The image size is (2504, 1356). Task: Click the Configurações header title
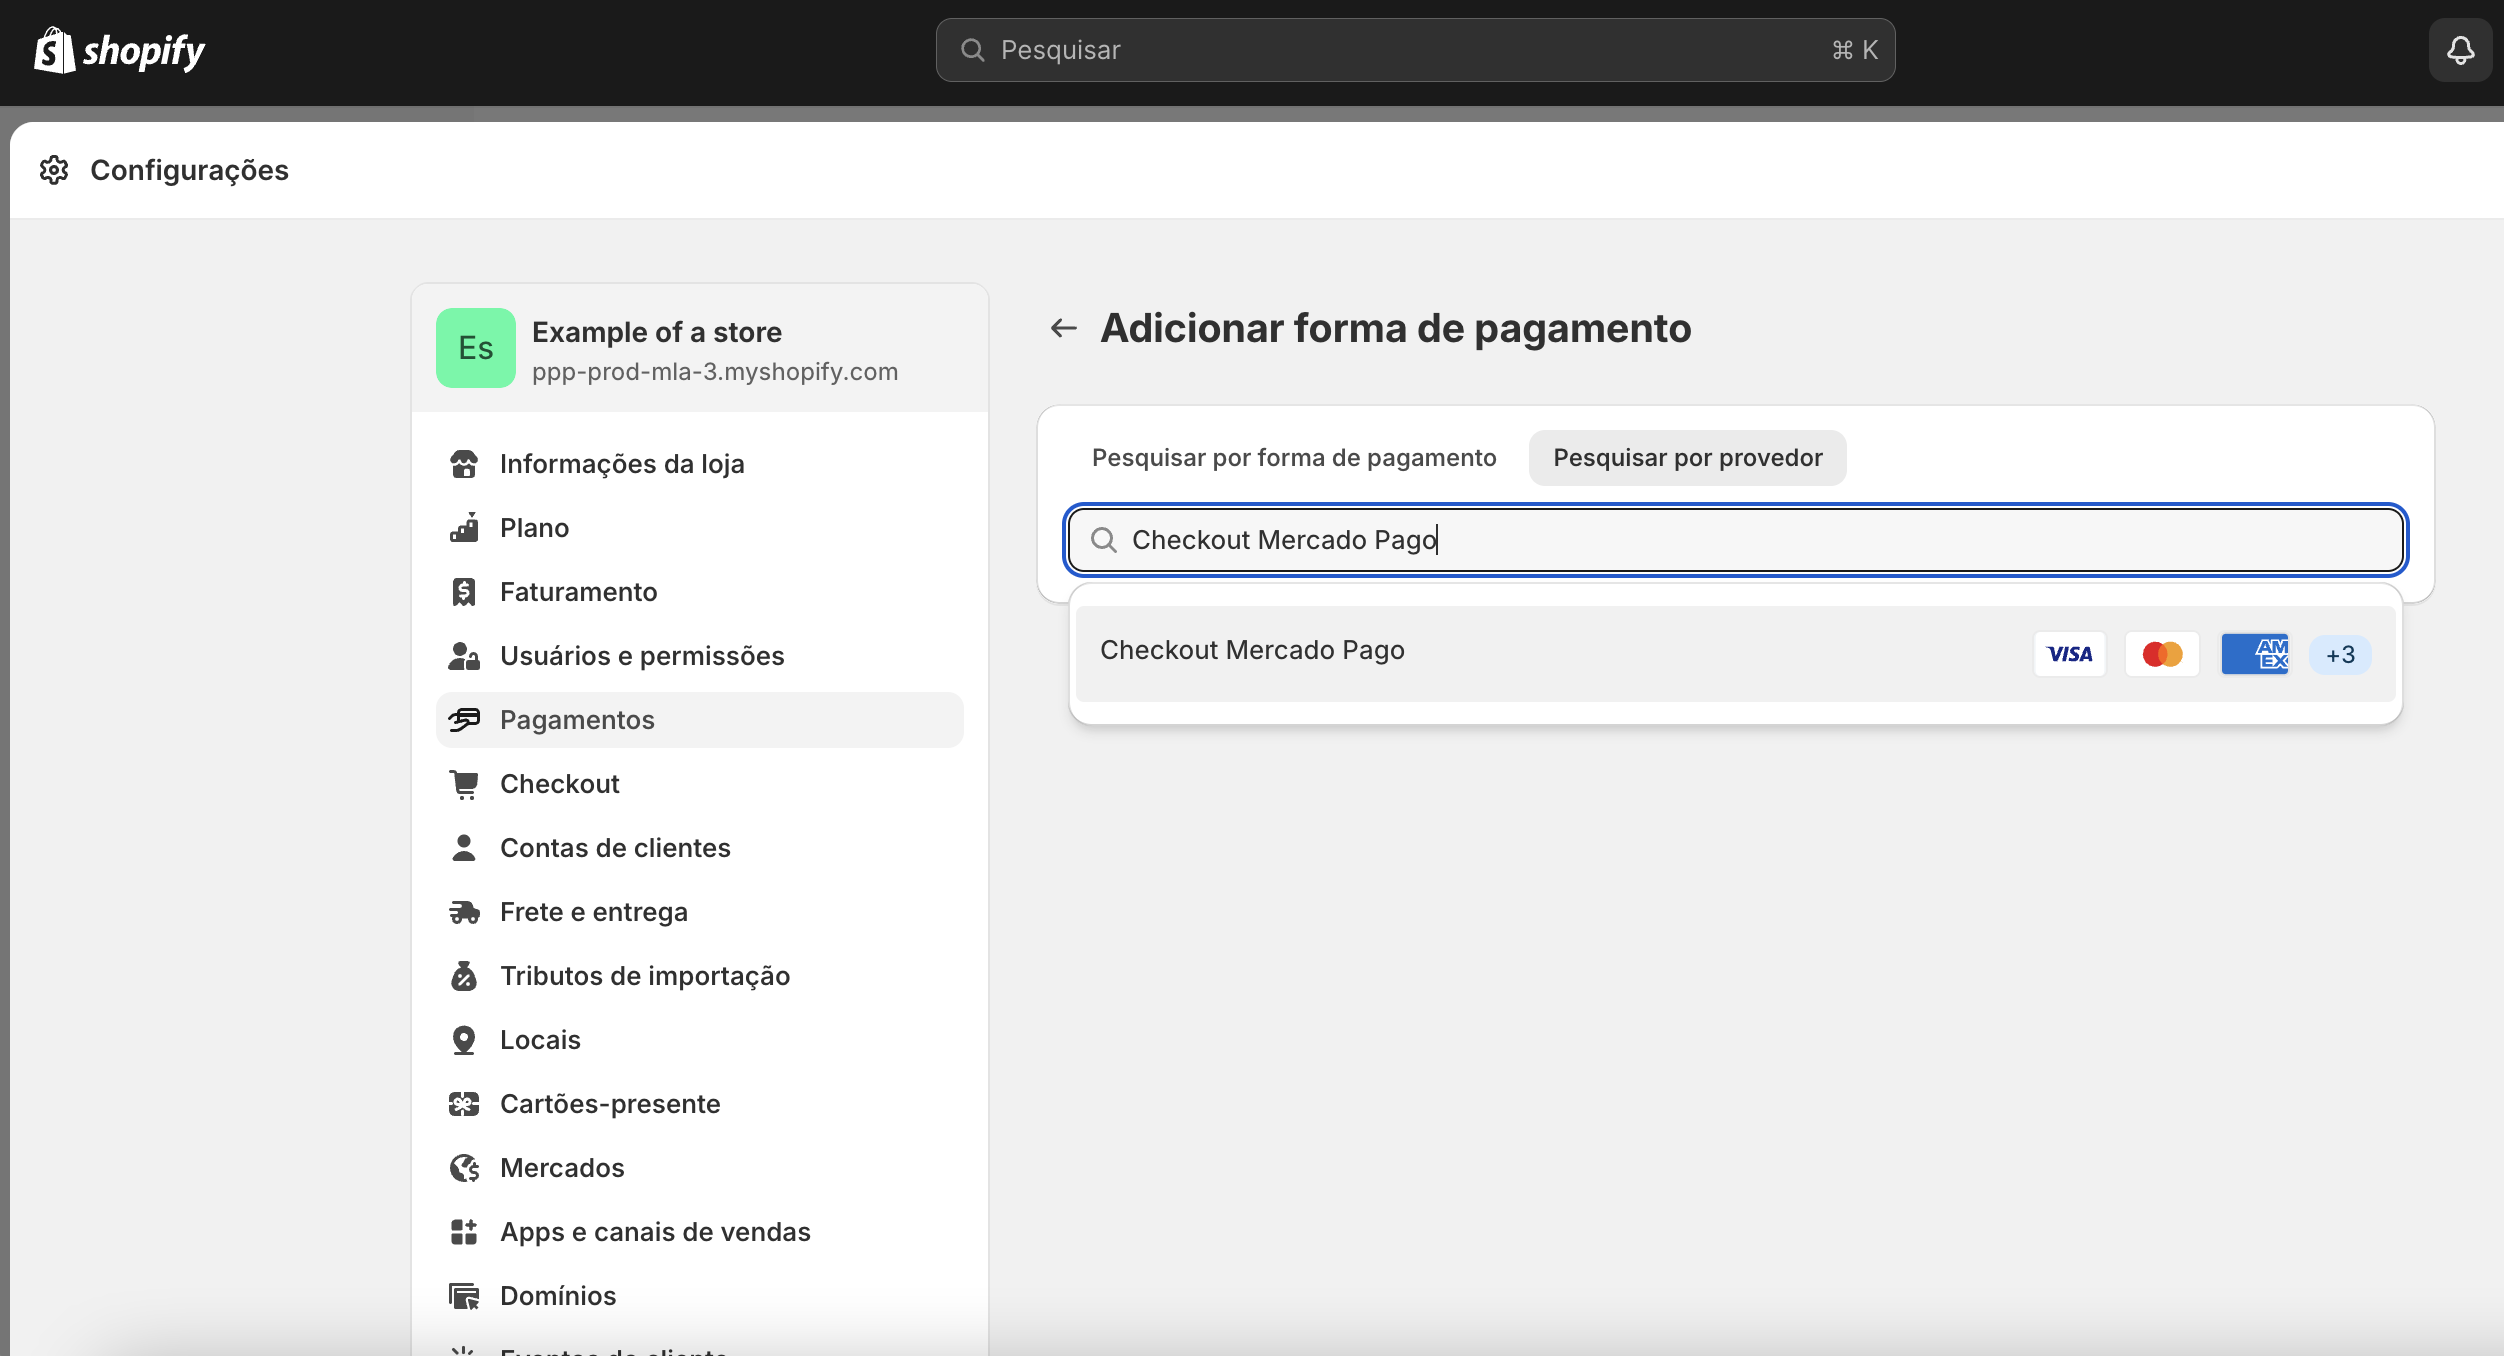[x=189, y=170]
